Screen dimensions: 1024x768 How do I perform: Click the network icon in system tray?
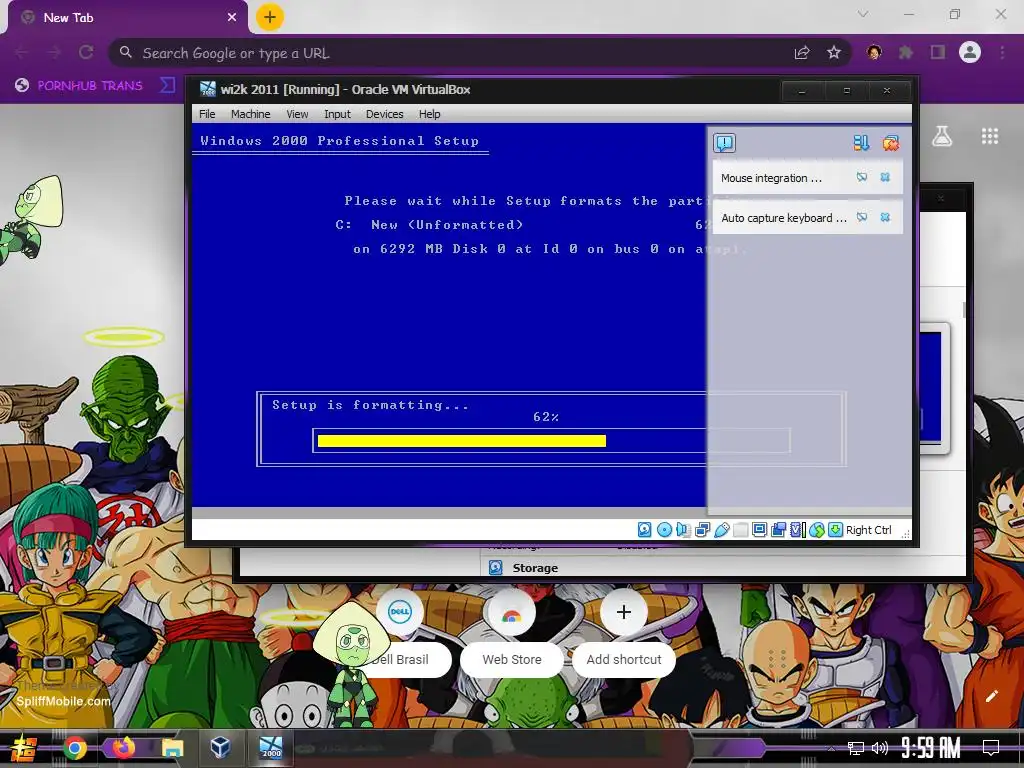click(856, 748)
